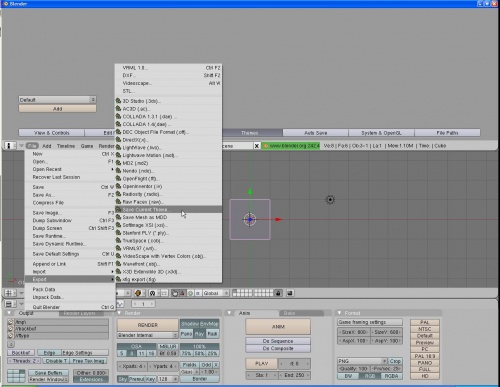500x387 pixels.
Task: Click the folder icon beside the /tmp\ output path
Action: (x=10, y=322)
